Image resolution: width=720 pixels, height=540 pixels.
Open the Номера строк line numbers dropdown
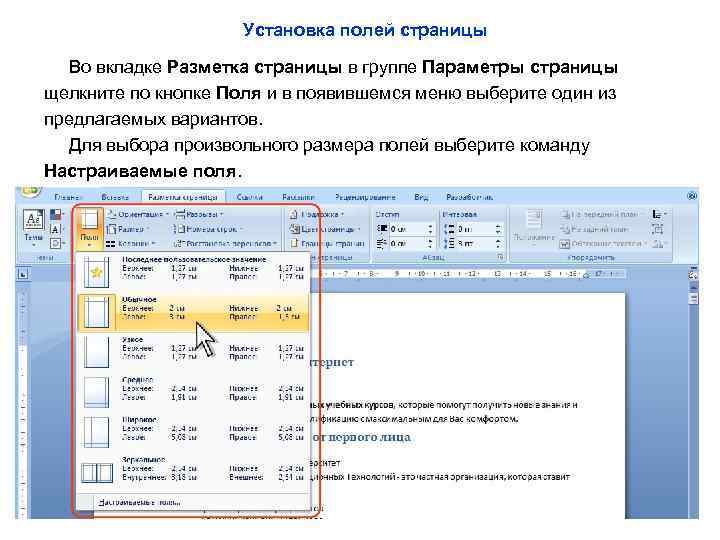tap(208, 229)
